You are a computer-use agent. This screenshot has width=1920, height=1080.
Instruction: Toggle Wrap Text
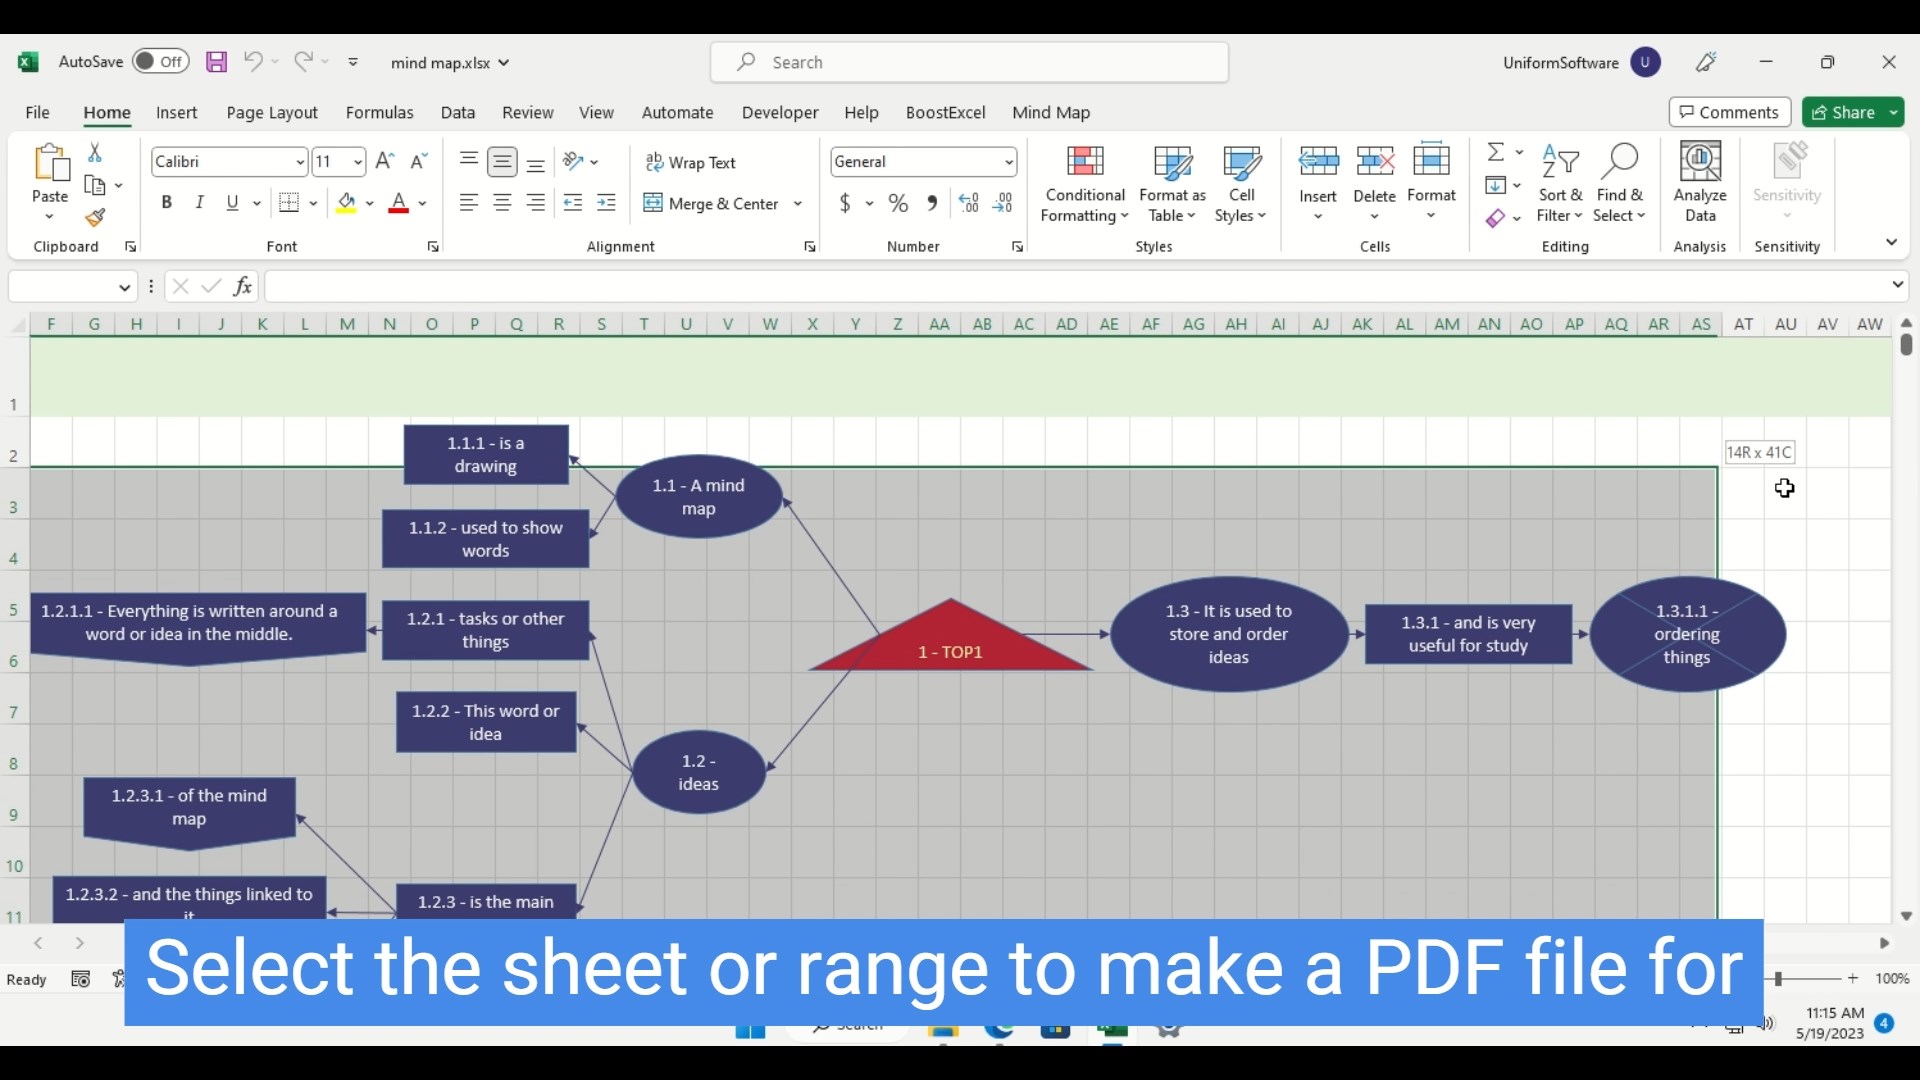pos(691,162)
